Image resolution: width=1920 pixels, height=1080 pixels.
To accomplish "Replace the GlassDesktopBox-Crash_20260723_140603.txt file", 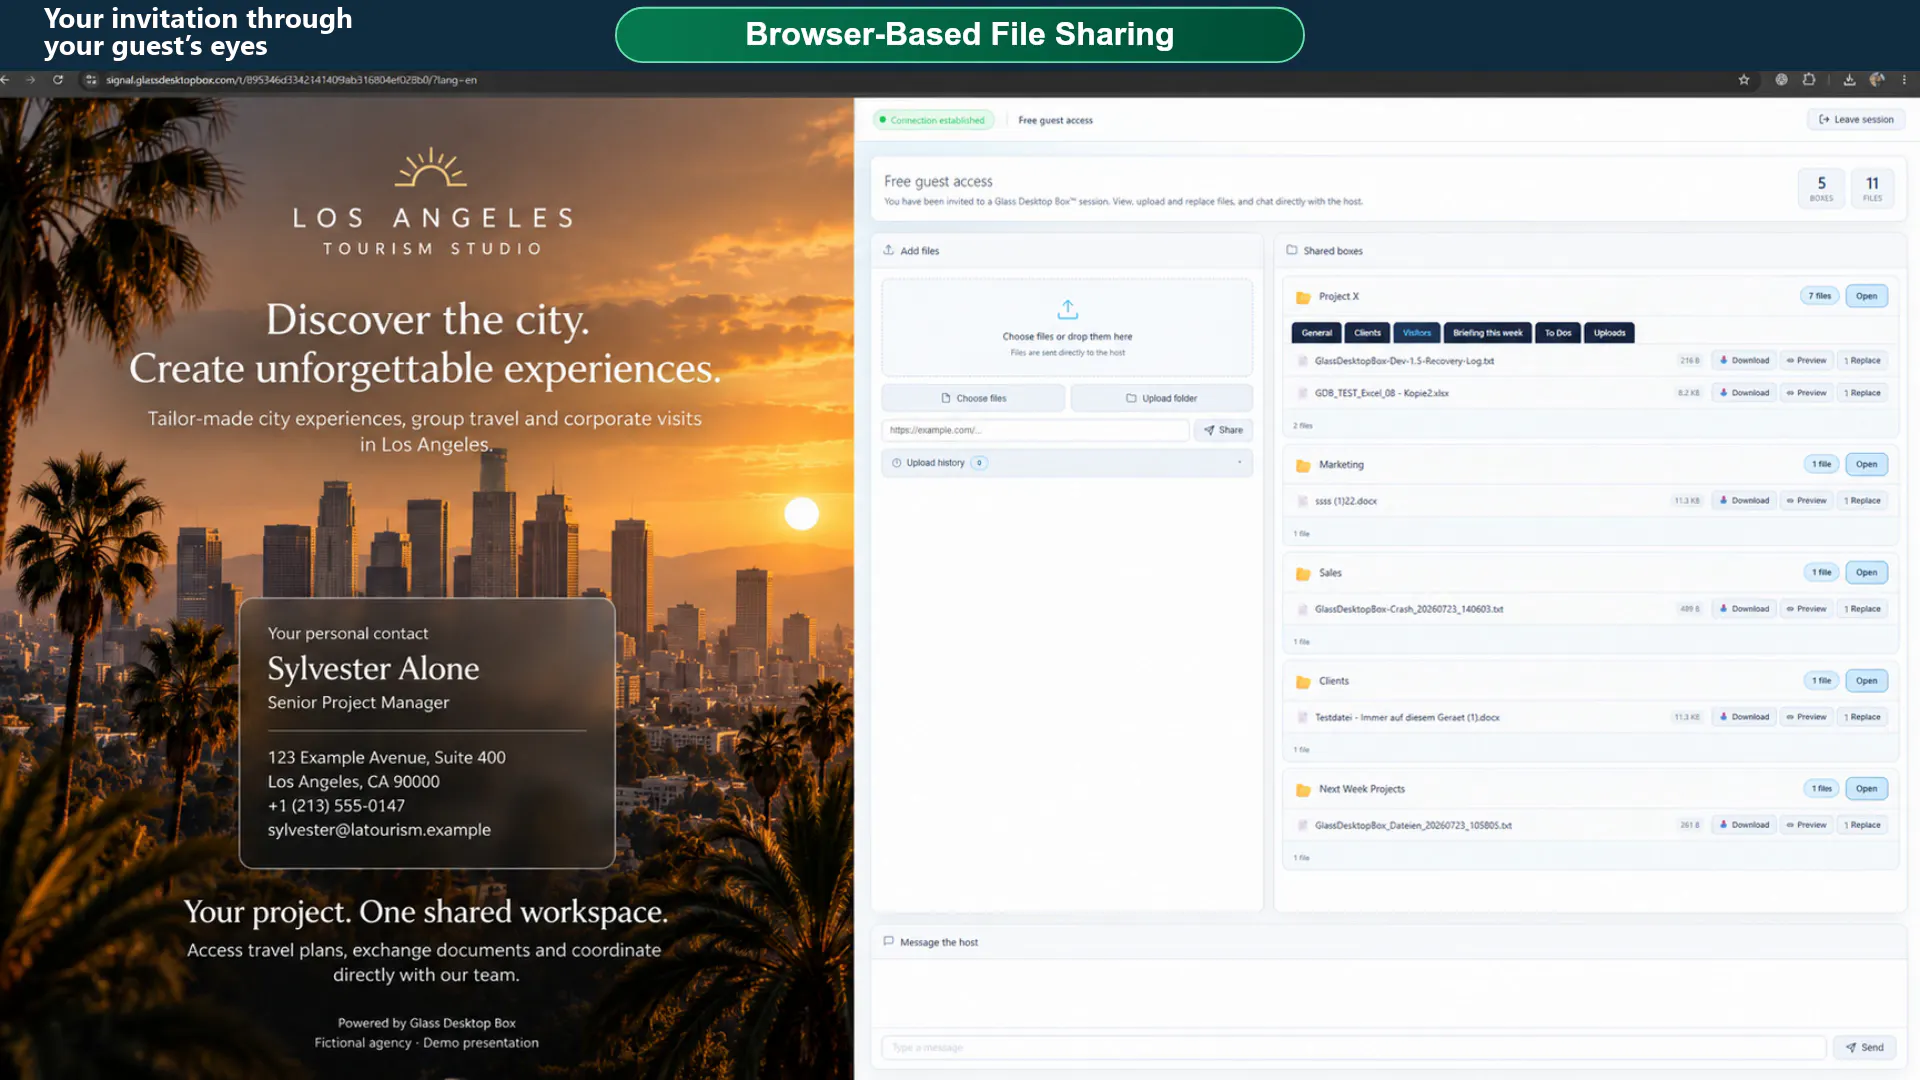I will click(1862, 609).
